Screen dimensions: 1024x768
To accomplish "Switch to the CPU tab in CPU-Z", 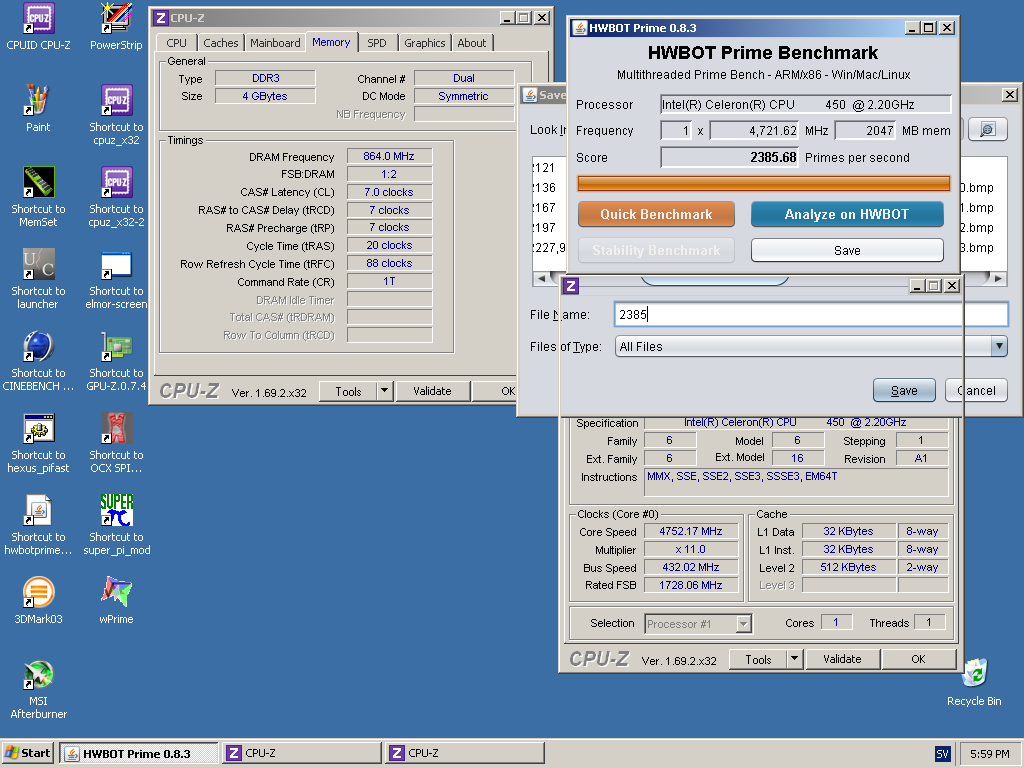I will click(176, 42).
